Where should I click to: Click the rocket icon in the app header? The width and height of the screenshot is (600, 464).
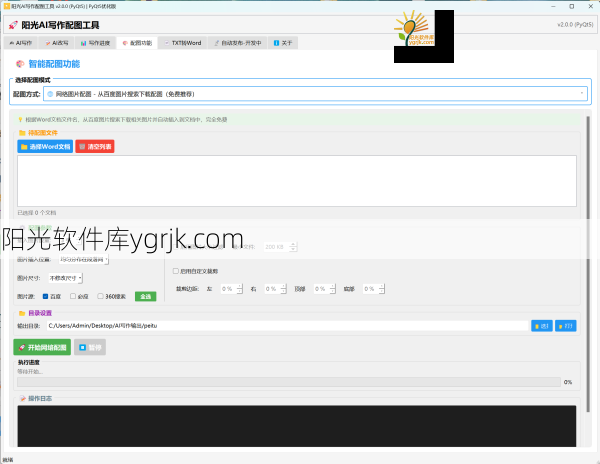[x=13, y=25]
